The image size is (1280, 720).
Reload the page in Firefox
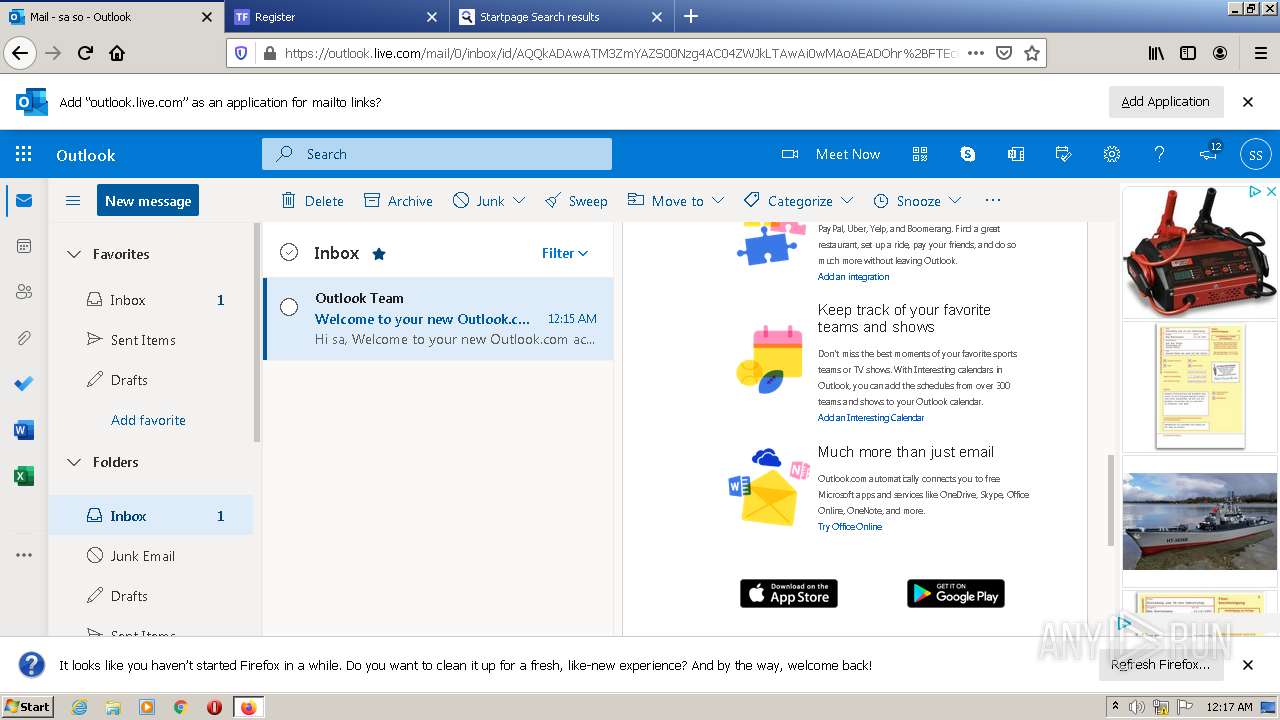click(85, 53)
